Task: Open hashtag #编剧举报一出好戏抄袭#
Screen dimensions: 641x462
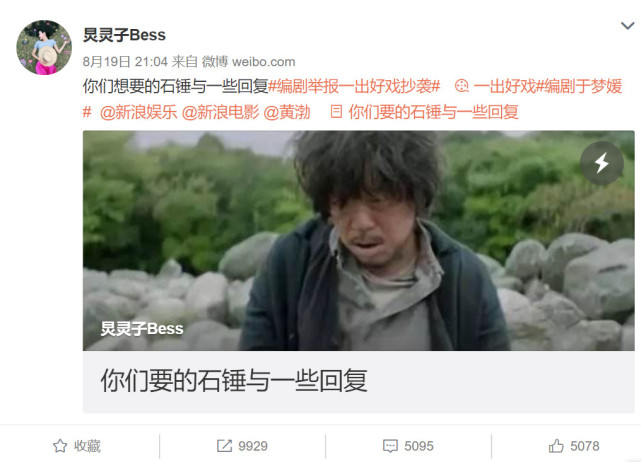Action: tap(354, 86)
